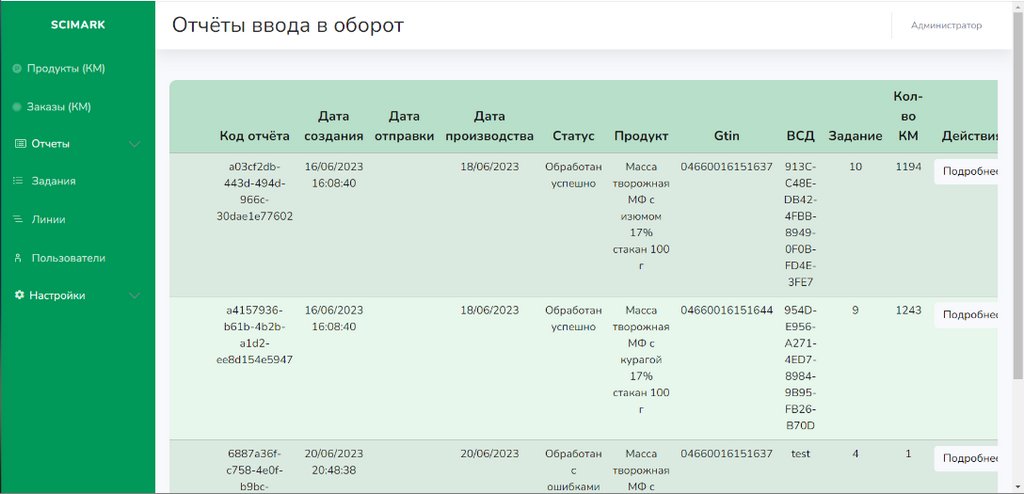
Task: Click Gtin 04660016151637 in first row
Action: 726,167
